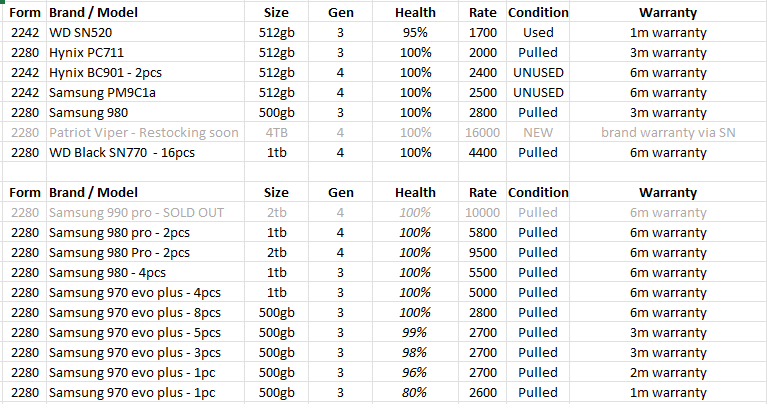
Task: Click the 95% health cell
Action: tap(415, 32)
